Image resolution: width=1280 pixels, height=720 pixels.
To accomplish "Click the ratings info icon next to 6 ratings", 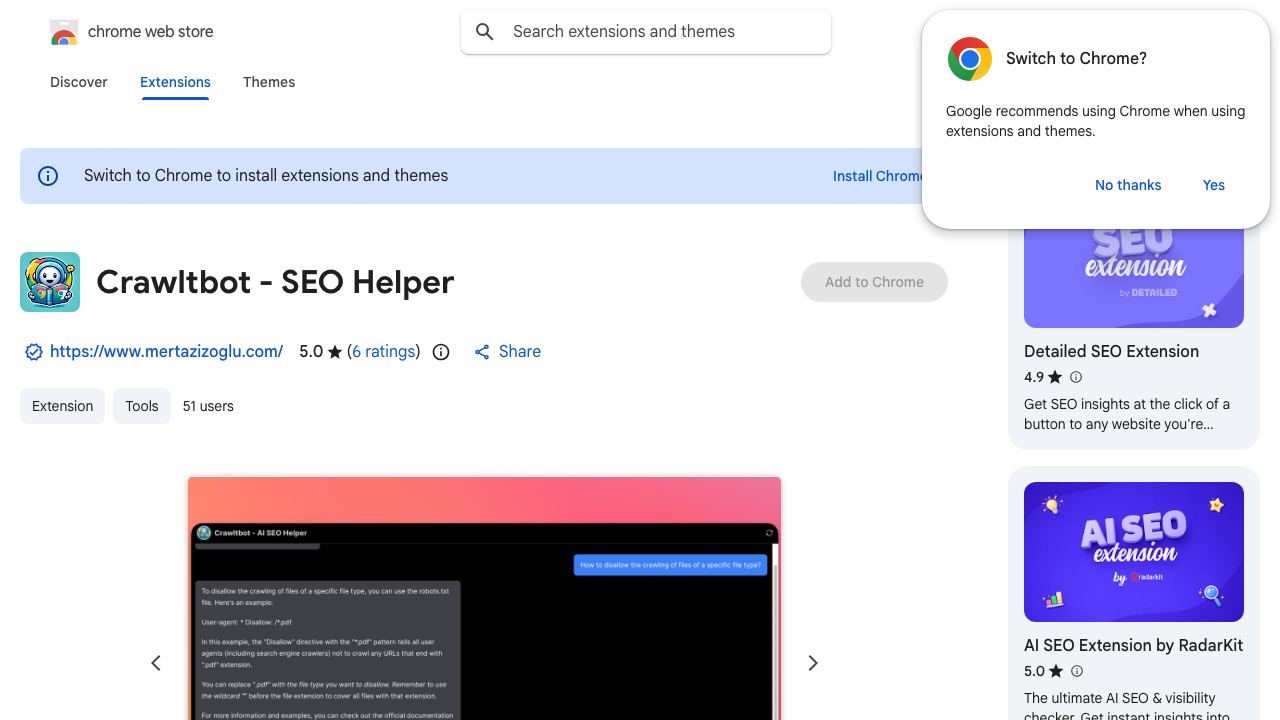I will 441,352.
